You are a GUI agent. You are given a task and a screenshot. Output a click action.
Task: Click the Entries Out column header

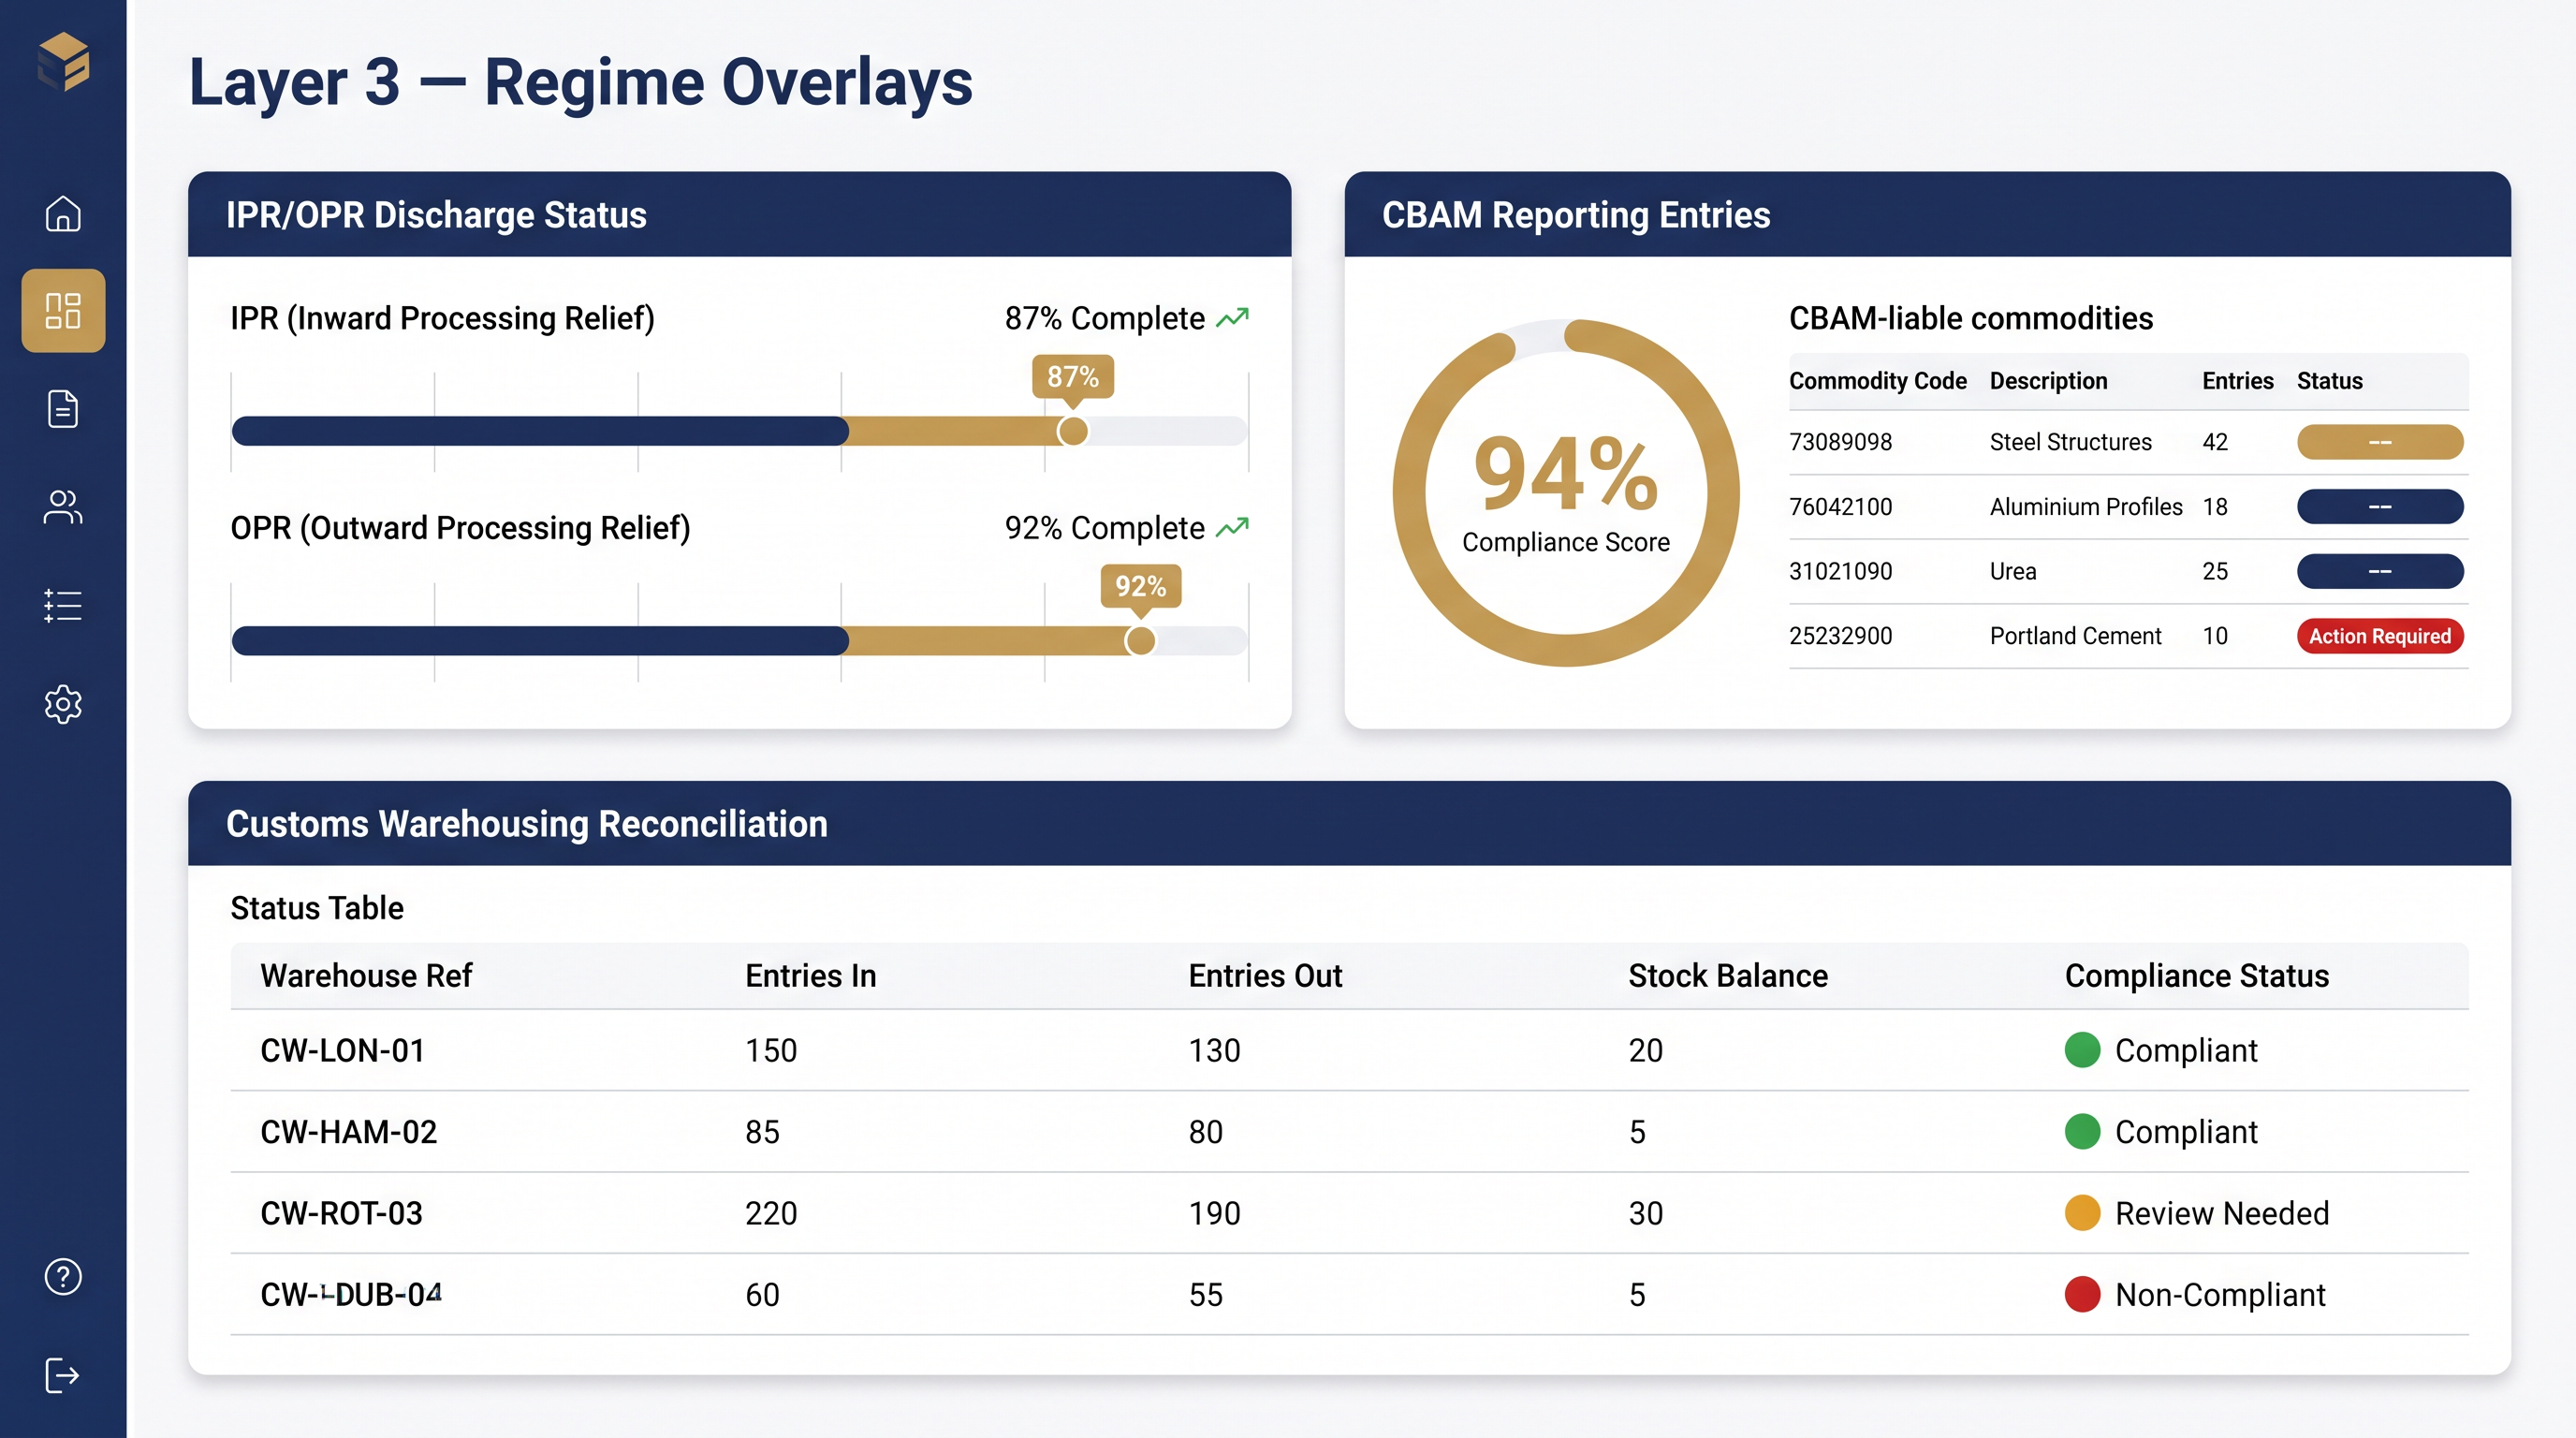click(1265, 975)
